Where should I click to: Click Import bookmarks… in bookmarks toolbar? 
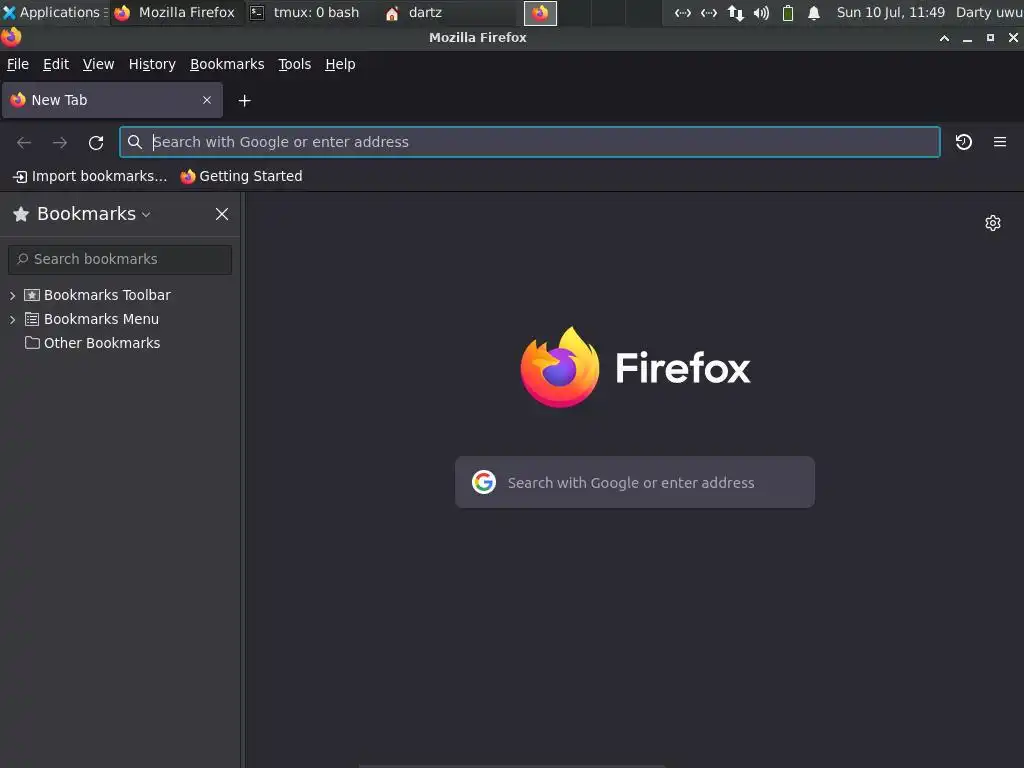[90, 176]
